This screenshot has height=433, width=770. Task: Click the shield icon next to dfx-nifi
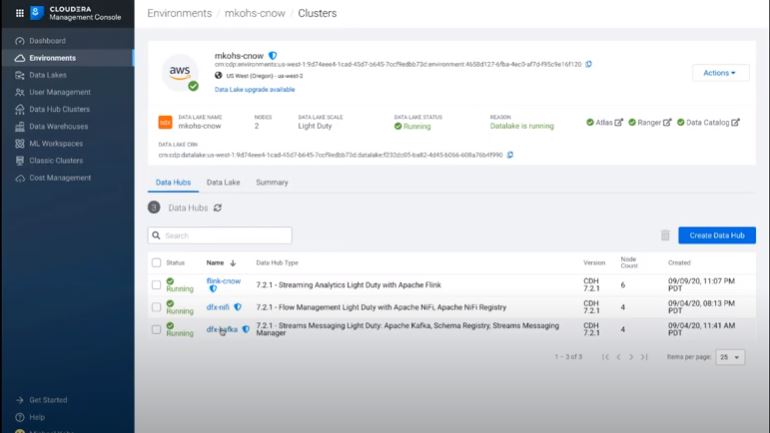(238, 307)
